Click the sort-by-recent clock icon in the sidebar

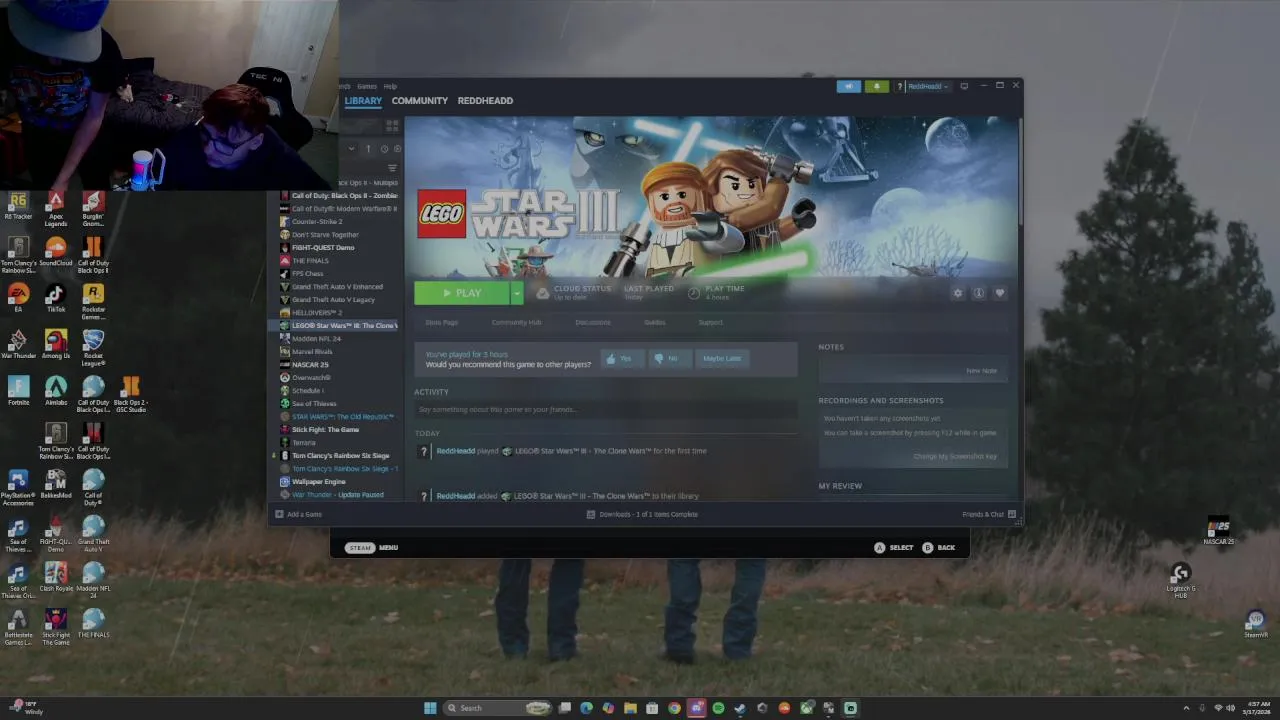click(384, 149)
